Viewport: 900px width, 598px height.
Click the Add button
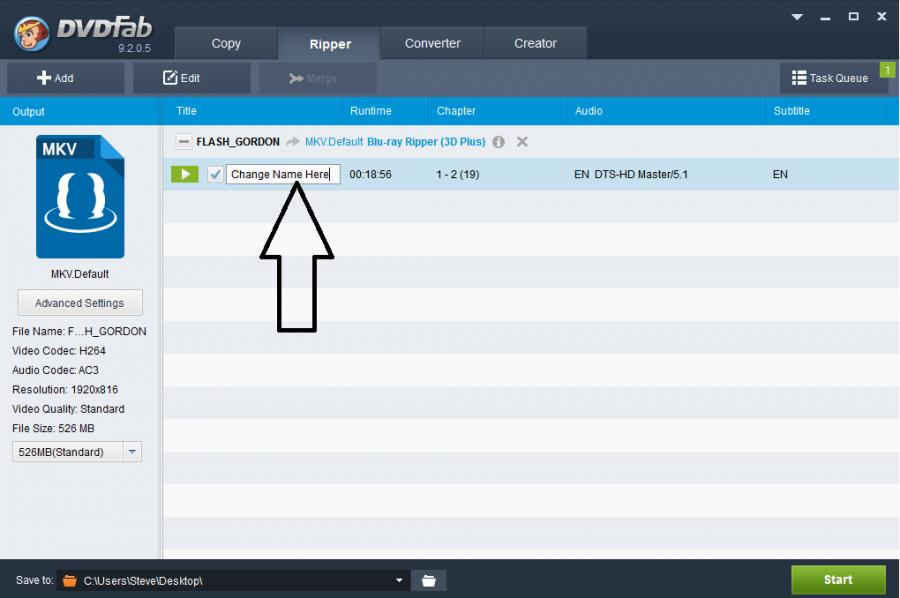click(x=65, y=78)
